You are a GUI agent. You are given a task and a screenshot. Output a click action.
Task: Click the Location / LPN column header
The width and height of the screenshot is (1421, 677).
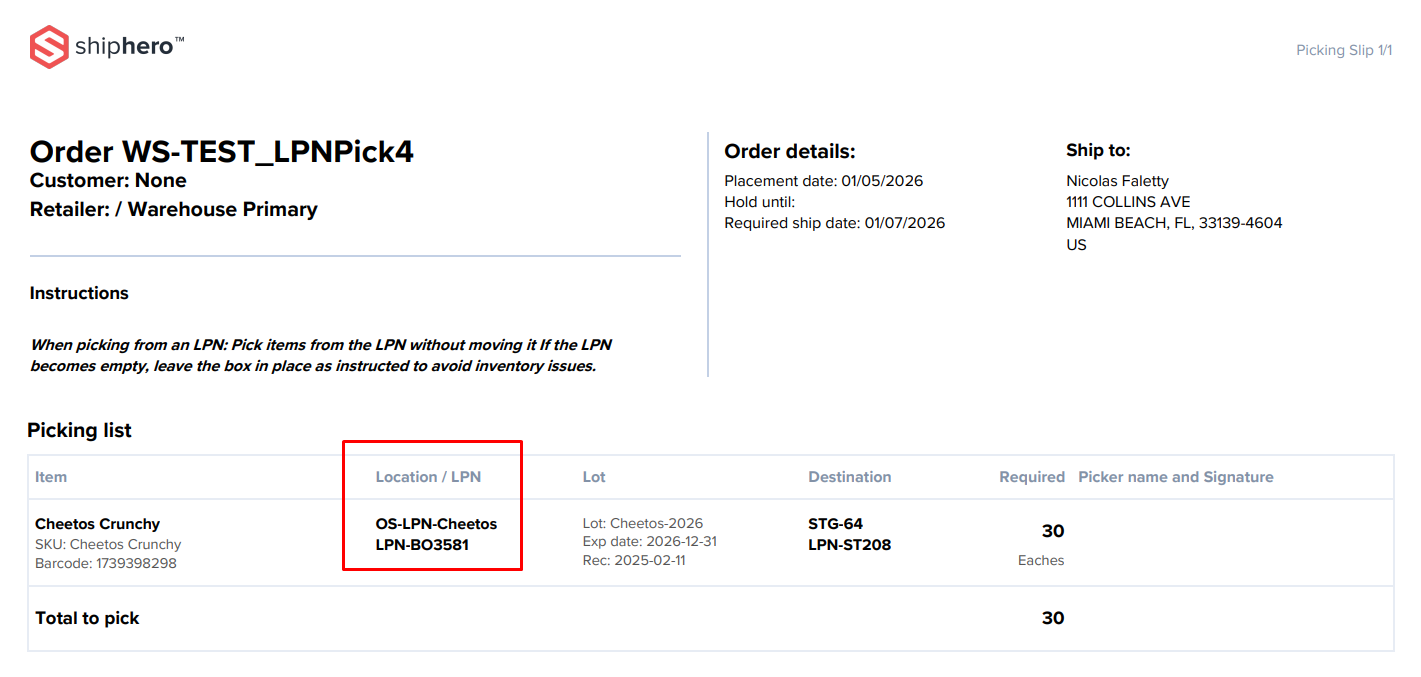tap(428, 477)
